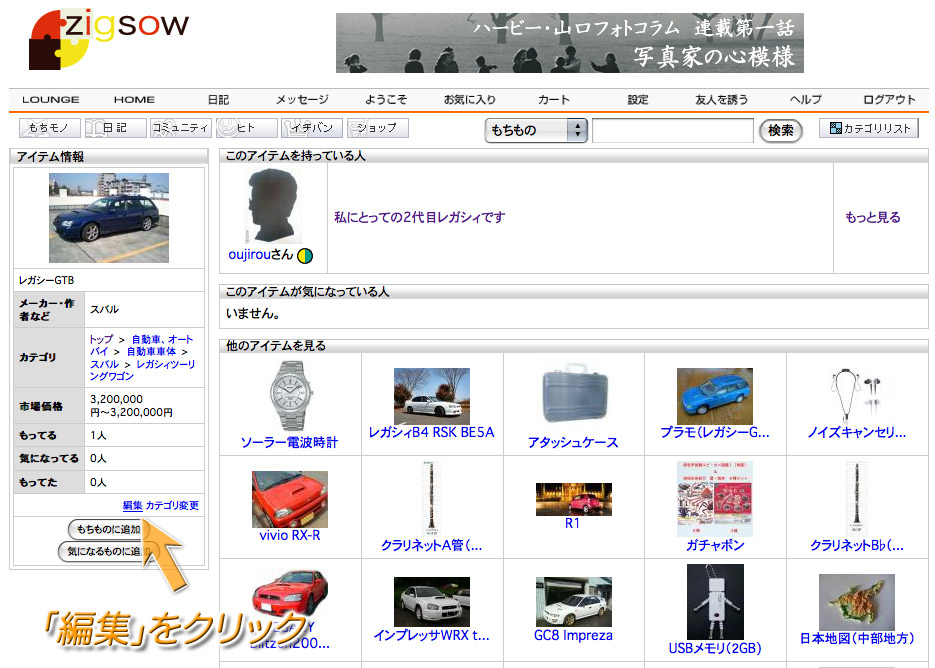Go to LOUNGE menu
This screenshot has height=668, width=935.
coord(51,100)
